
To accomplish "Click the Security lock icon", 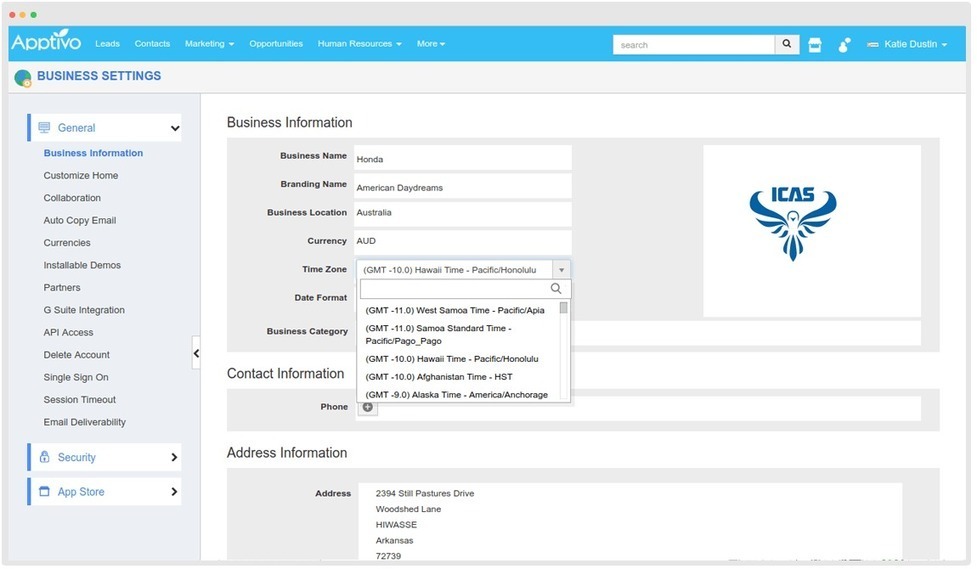I will (44, 457).
